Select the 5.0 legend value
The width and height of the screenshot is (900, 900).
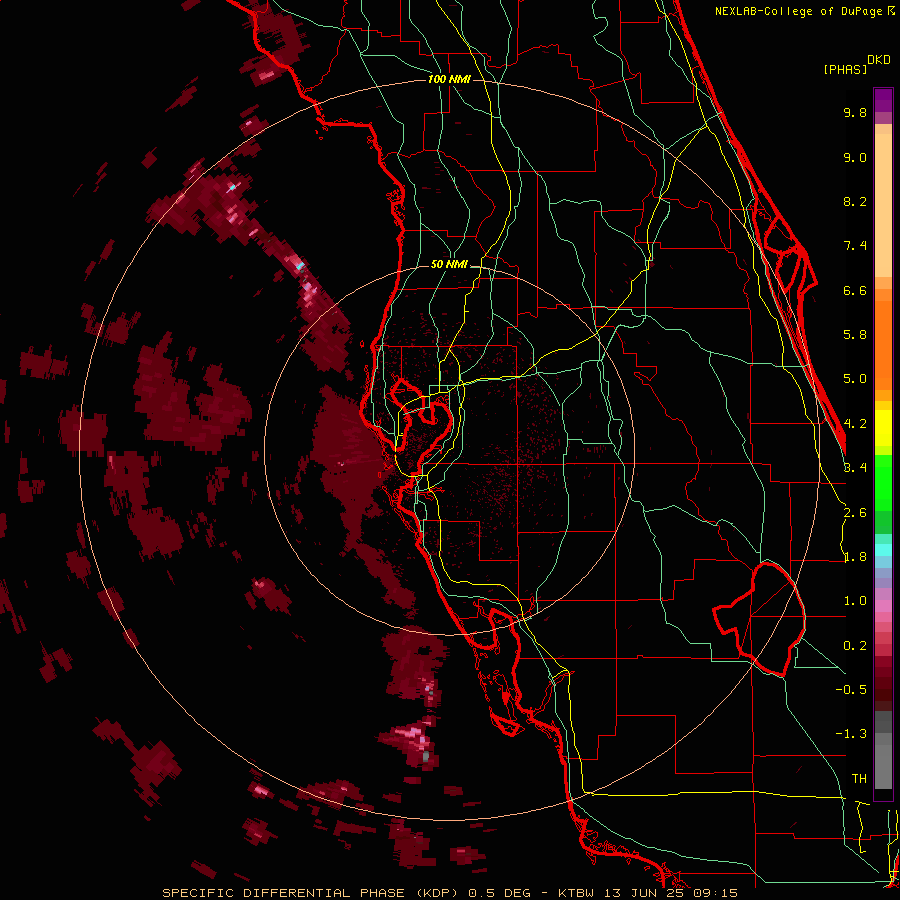(855, 379)
